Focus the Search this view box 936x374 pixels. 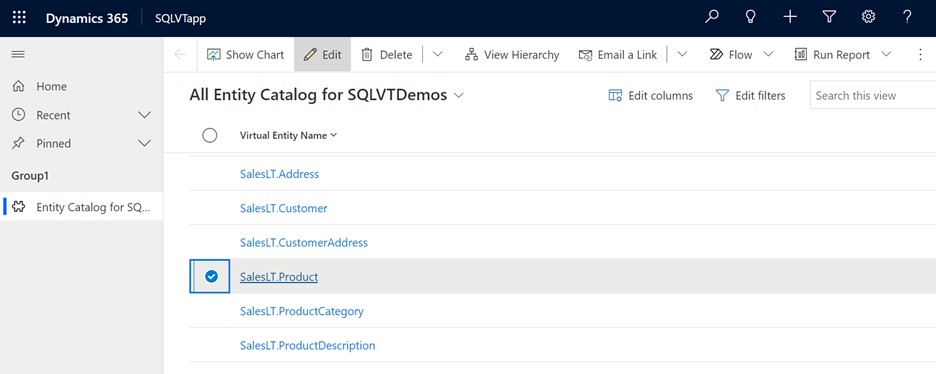[x=873, y=95]
